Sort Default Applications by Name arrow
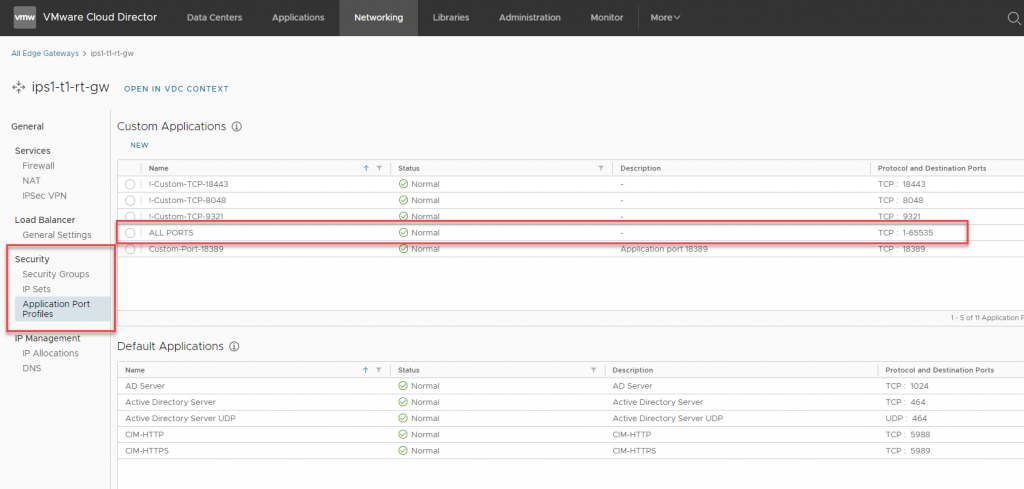This screenshot has width=1024, height=489. pyautogui.click(x=366, y=369)
